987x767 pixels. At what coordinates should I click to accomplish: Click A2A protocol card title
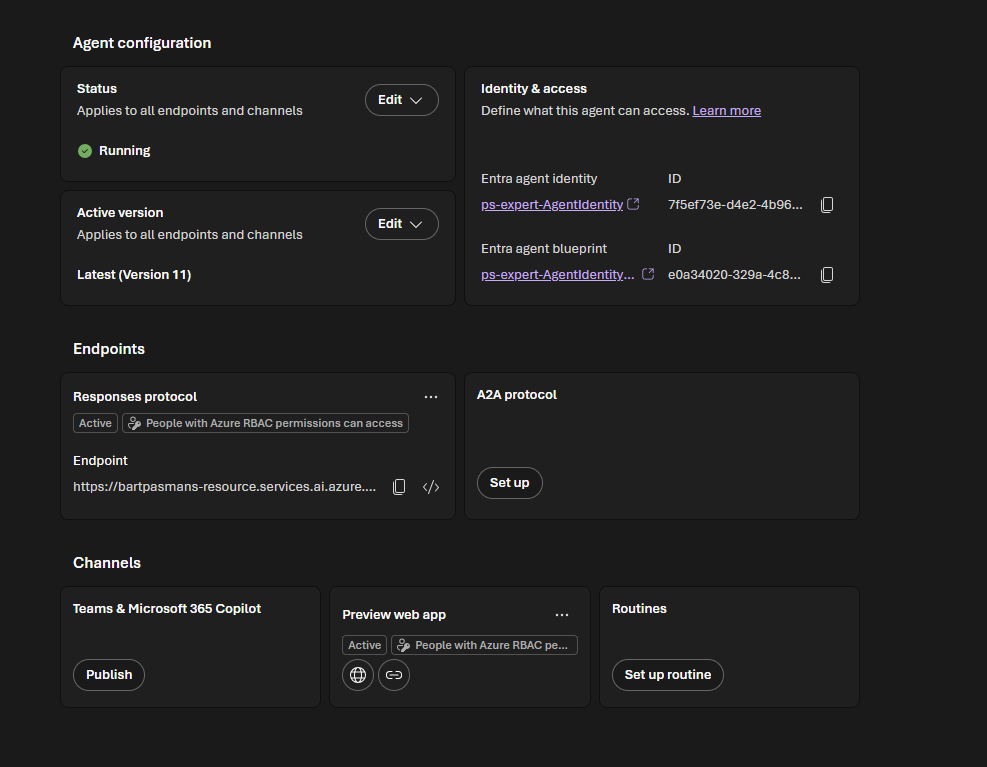pyautogui.click(x=517, y=395)
